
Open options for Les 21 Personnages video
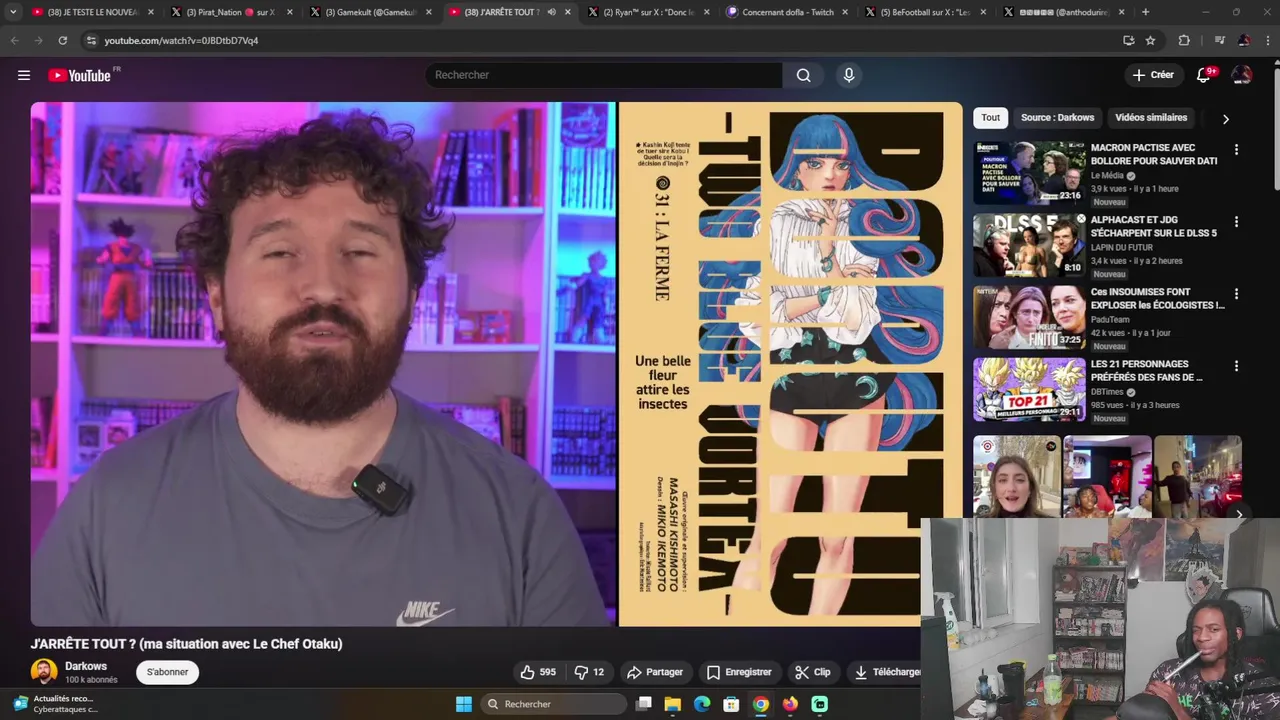click(x=1236, y=366)
